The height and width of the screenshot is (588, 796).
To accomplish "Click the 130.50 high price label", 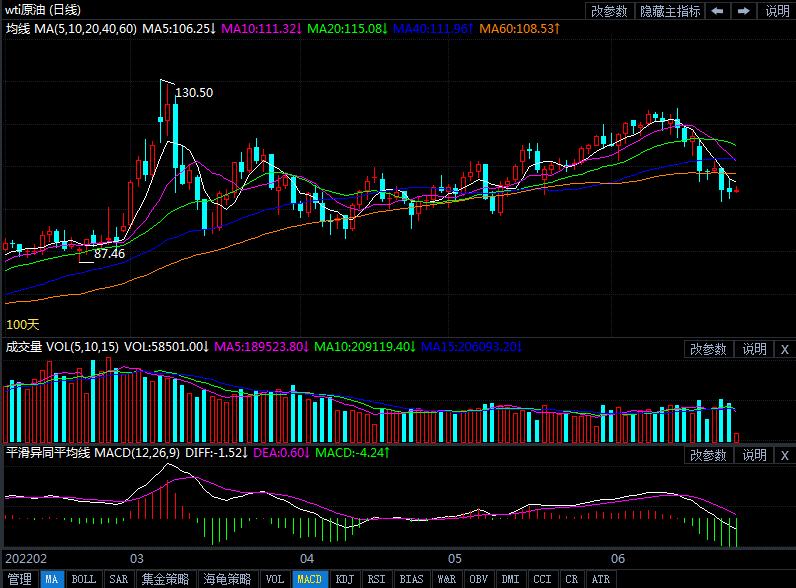I will [x=194, y=92].
